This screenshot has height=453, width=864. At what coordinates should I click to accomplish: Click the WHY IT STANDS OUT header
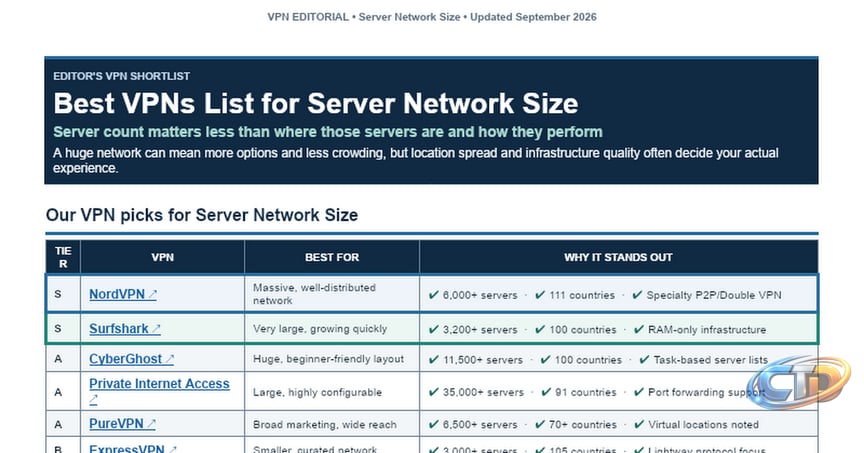[x=618, y=257]
